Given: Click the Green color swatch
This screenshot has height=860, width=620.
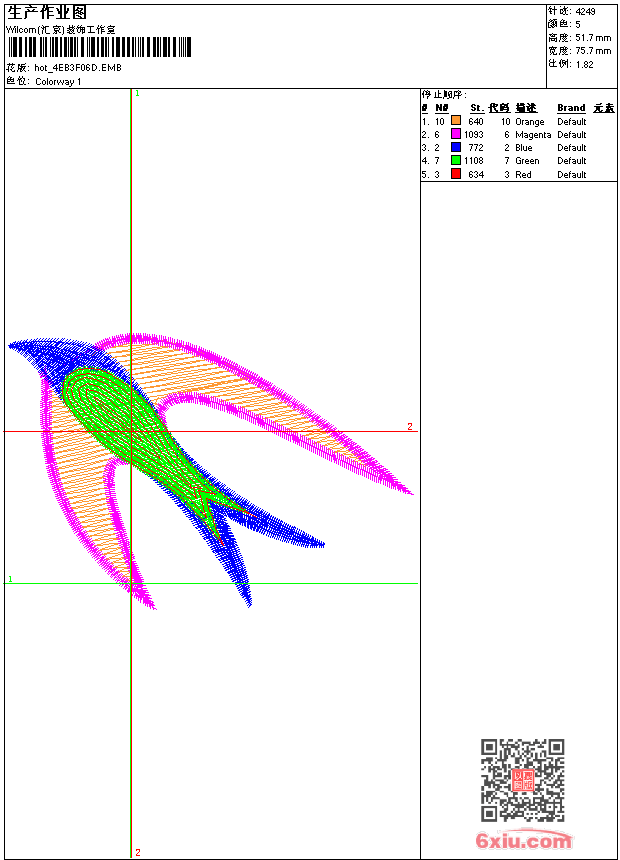Looking at the screenshot, I should pos(455,160).
